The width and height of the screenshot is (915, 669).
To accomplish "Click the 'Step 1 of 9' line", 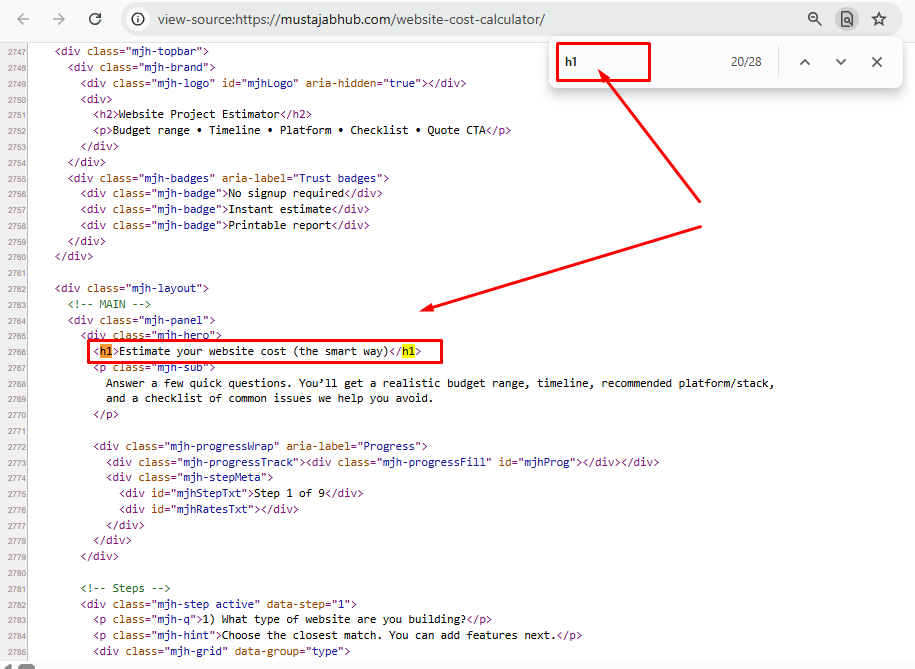I will tap(241, 493).
